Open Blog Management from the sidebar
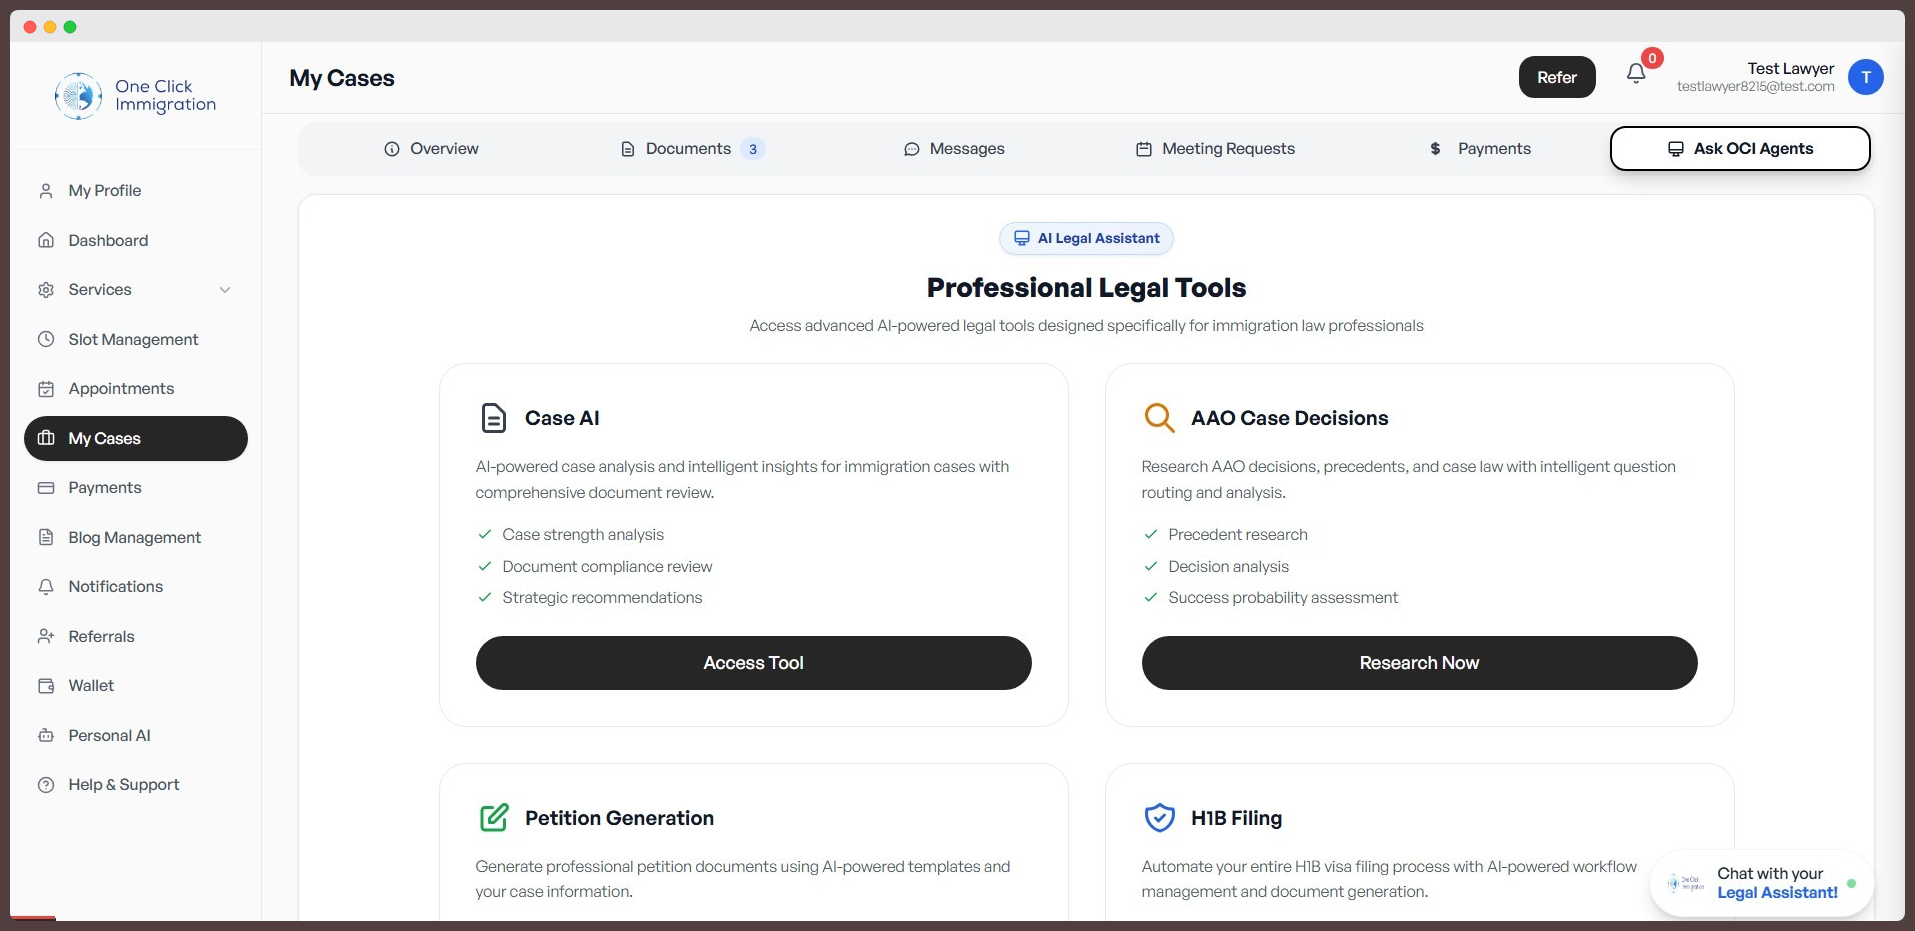The height and width of the screenshot is (931, 1915). point(134,537)
